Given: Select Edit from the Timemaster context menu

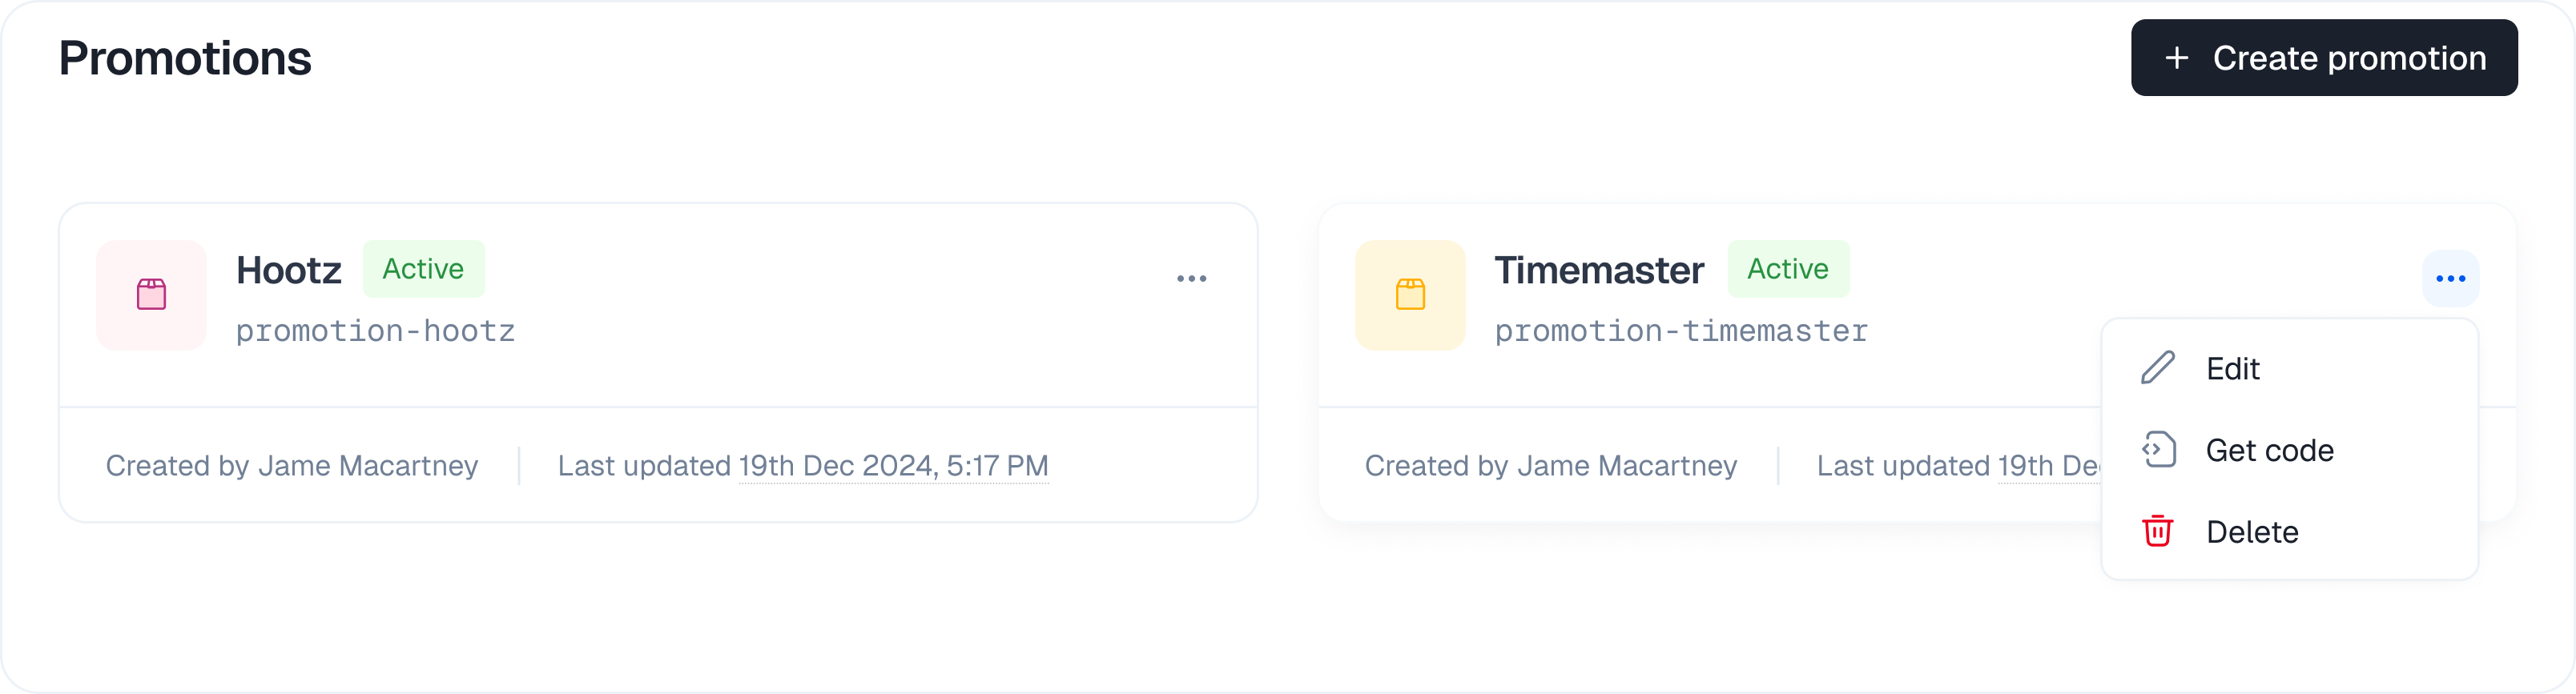Looking at the screenshot, I should [2233, 368].
